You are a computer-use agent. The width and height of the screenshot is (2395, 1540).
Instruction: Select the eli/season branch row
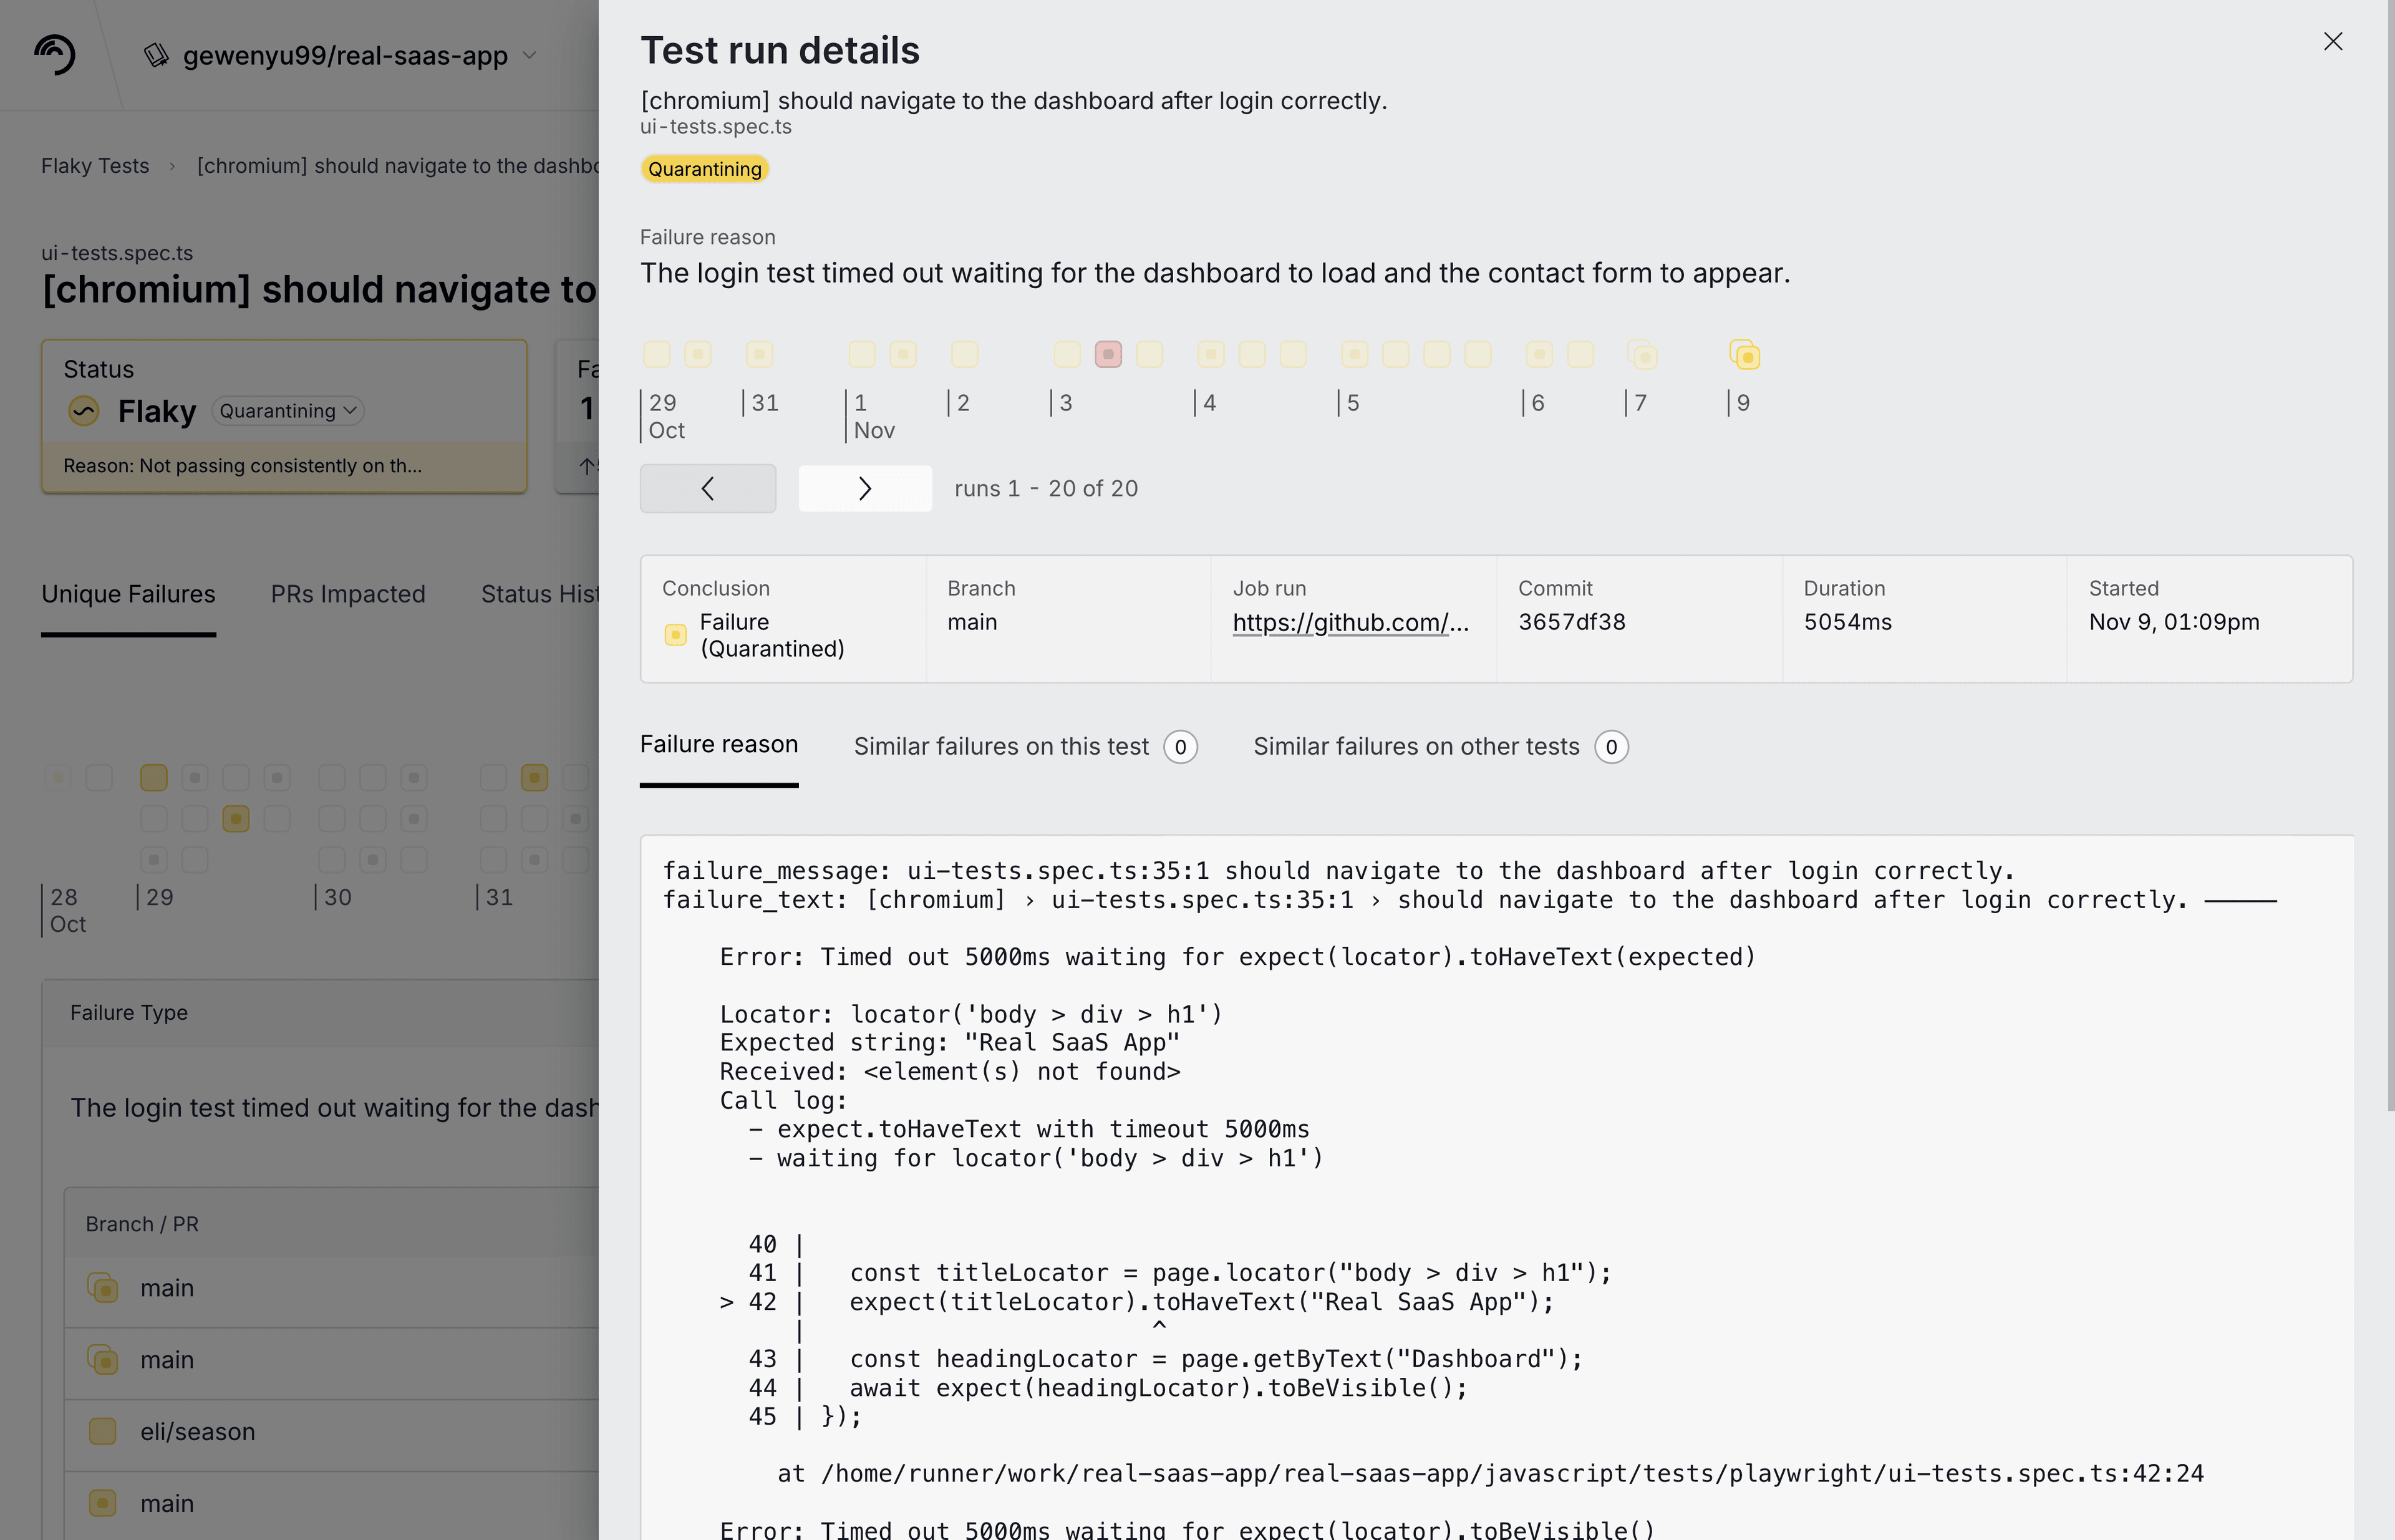click(197, 1432)
